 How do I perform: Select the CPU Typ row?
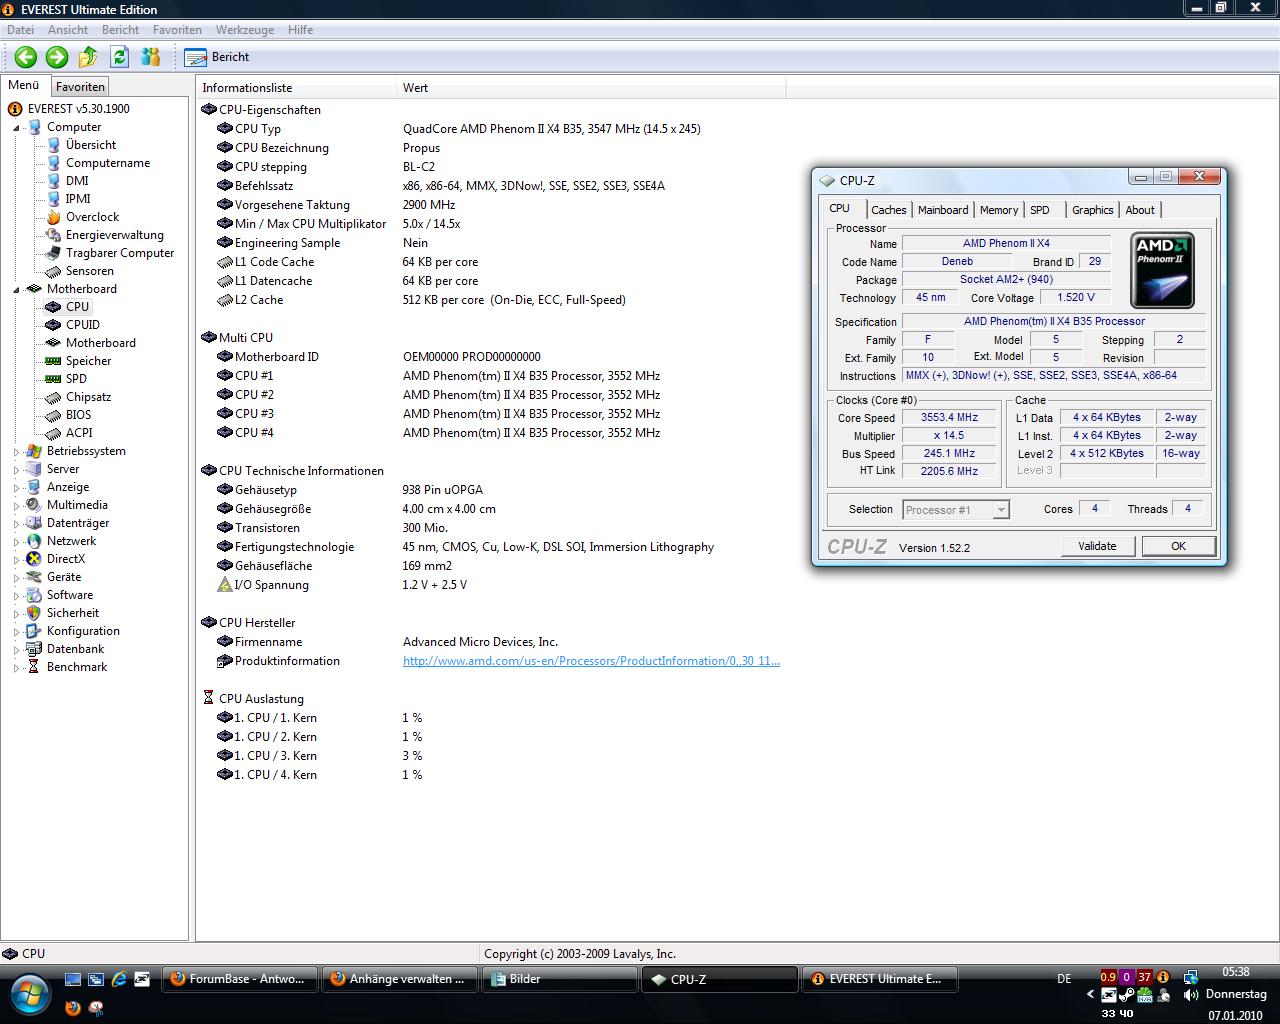[490, 129]
